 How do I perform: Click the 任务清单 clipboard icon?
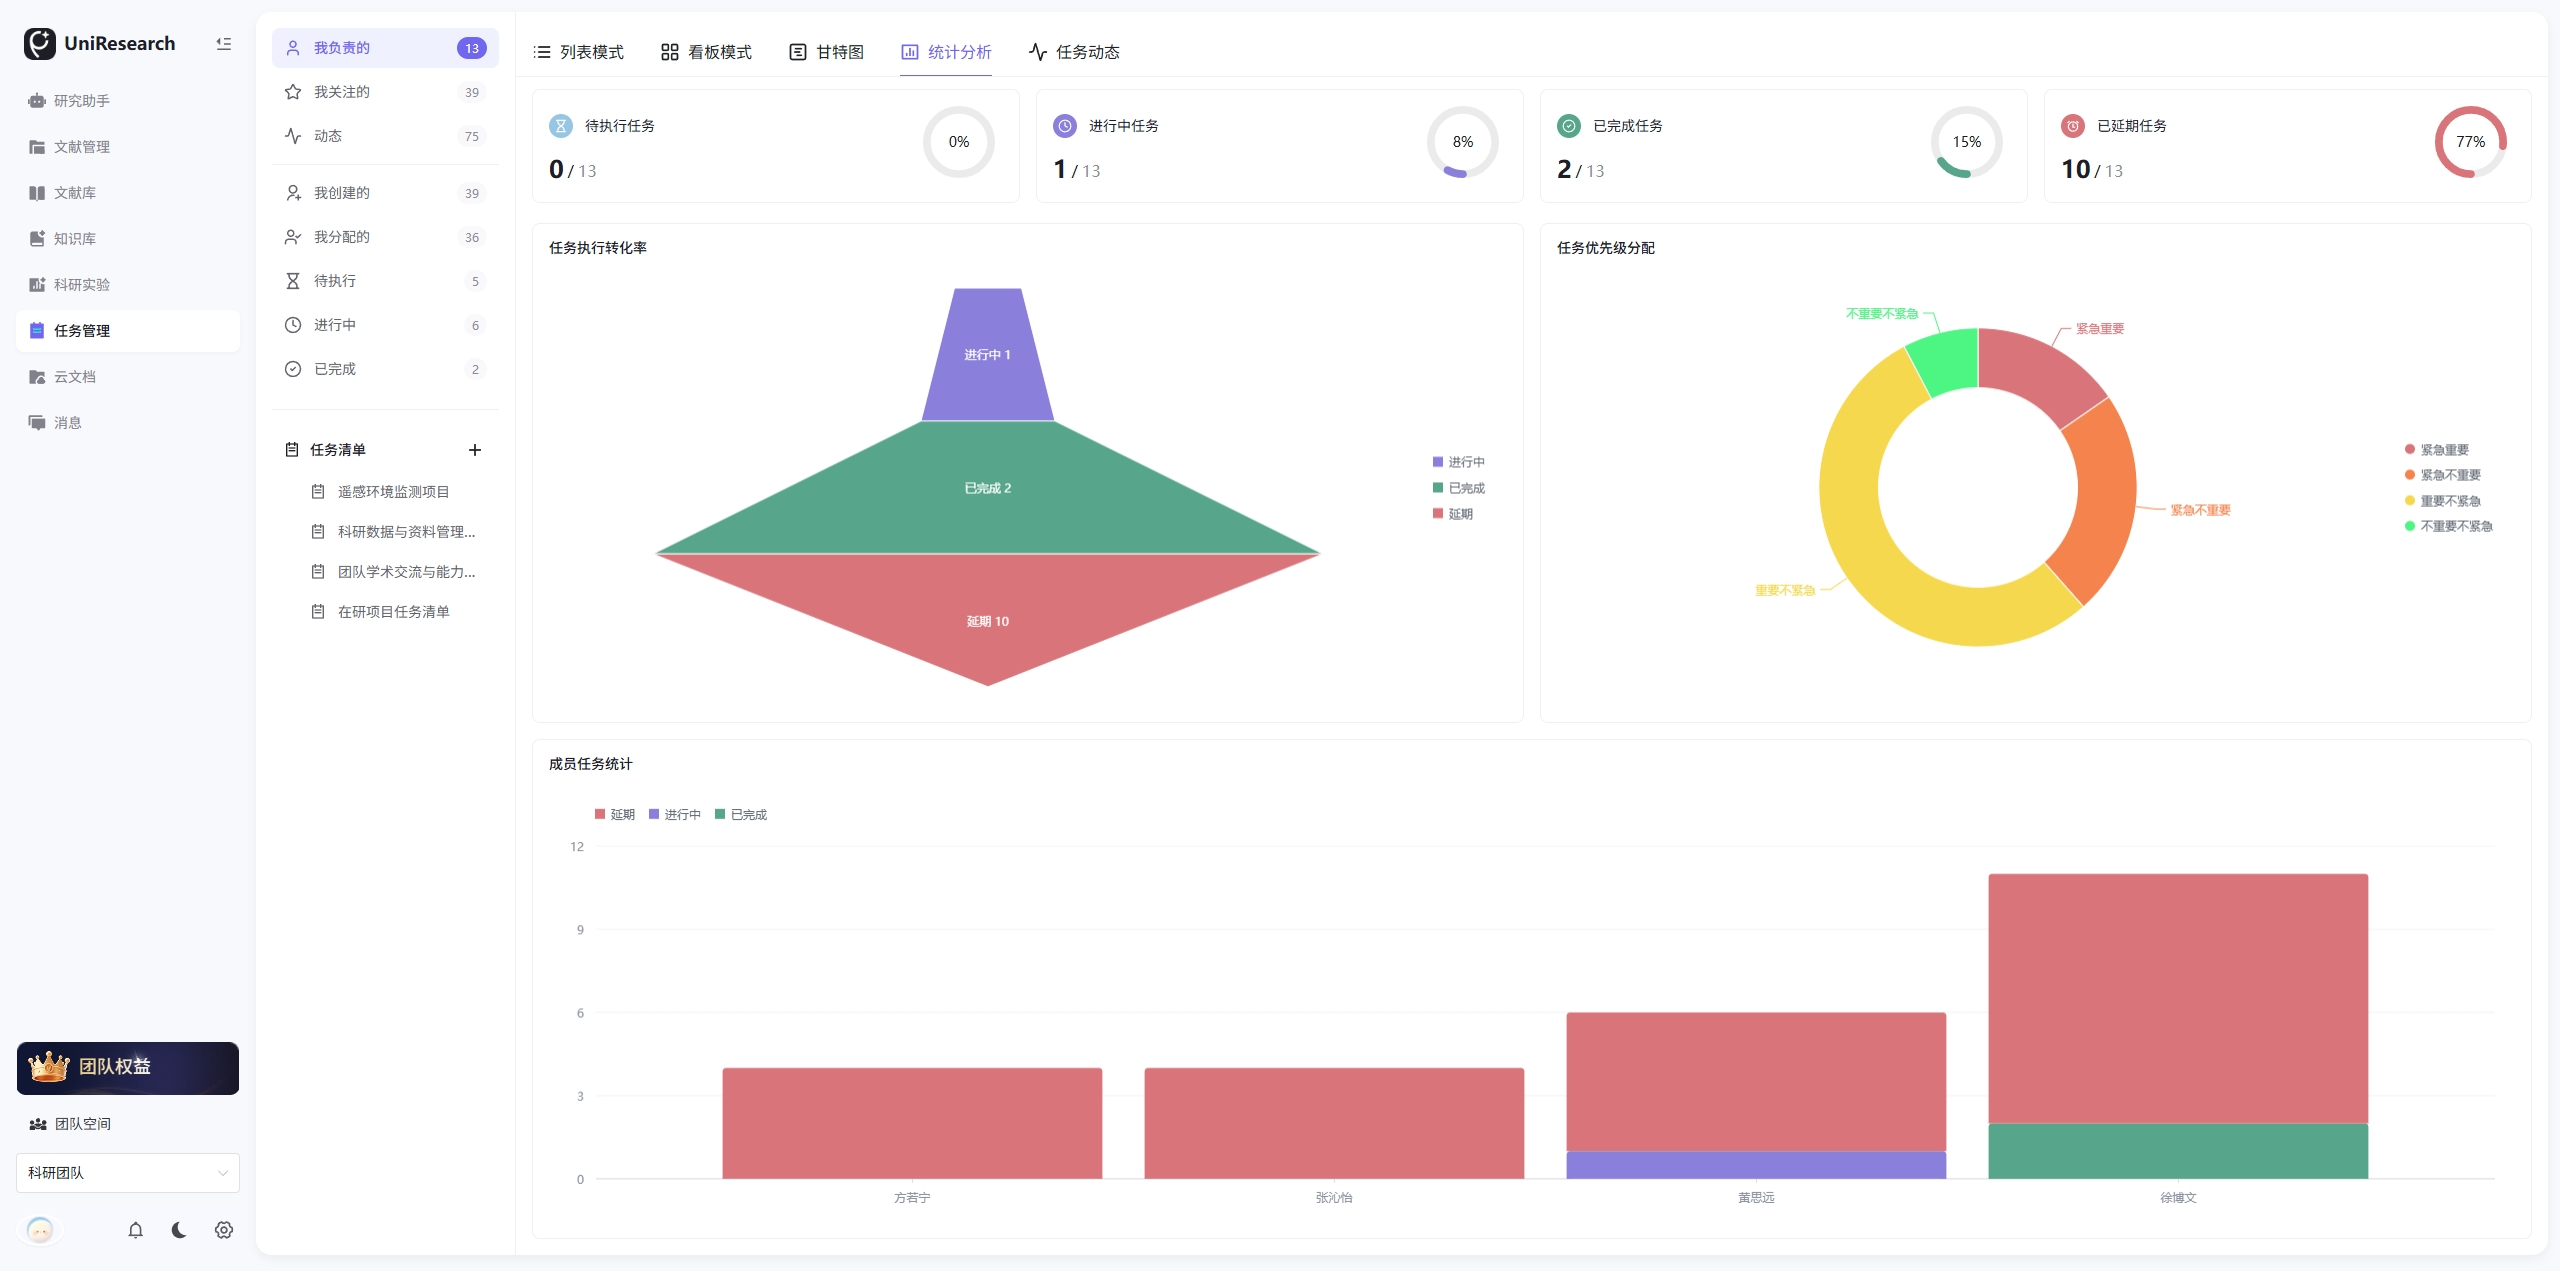[x=292, y=450]
